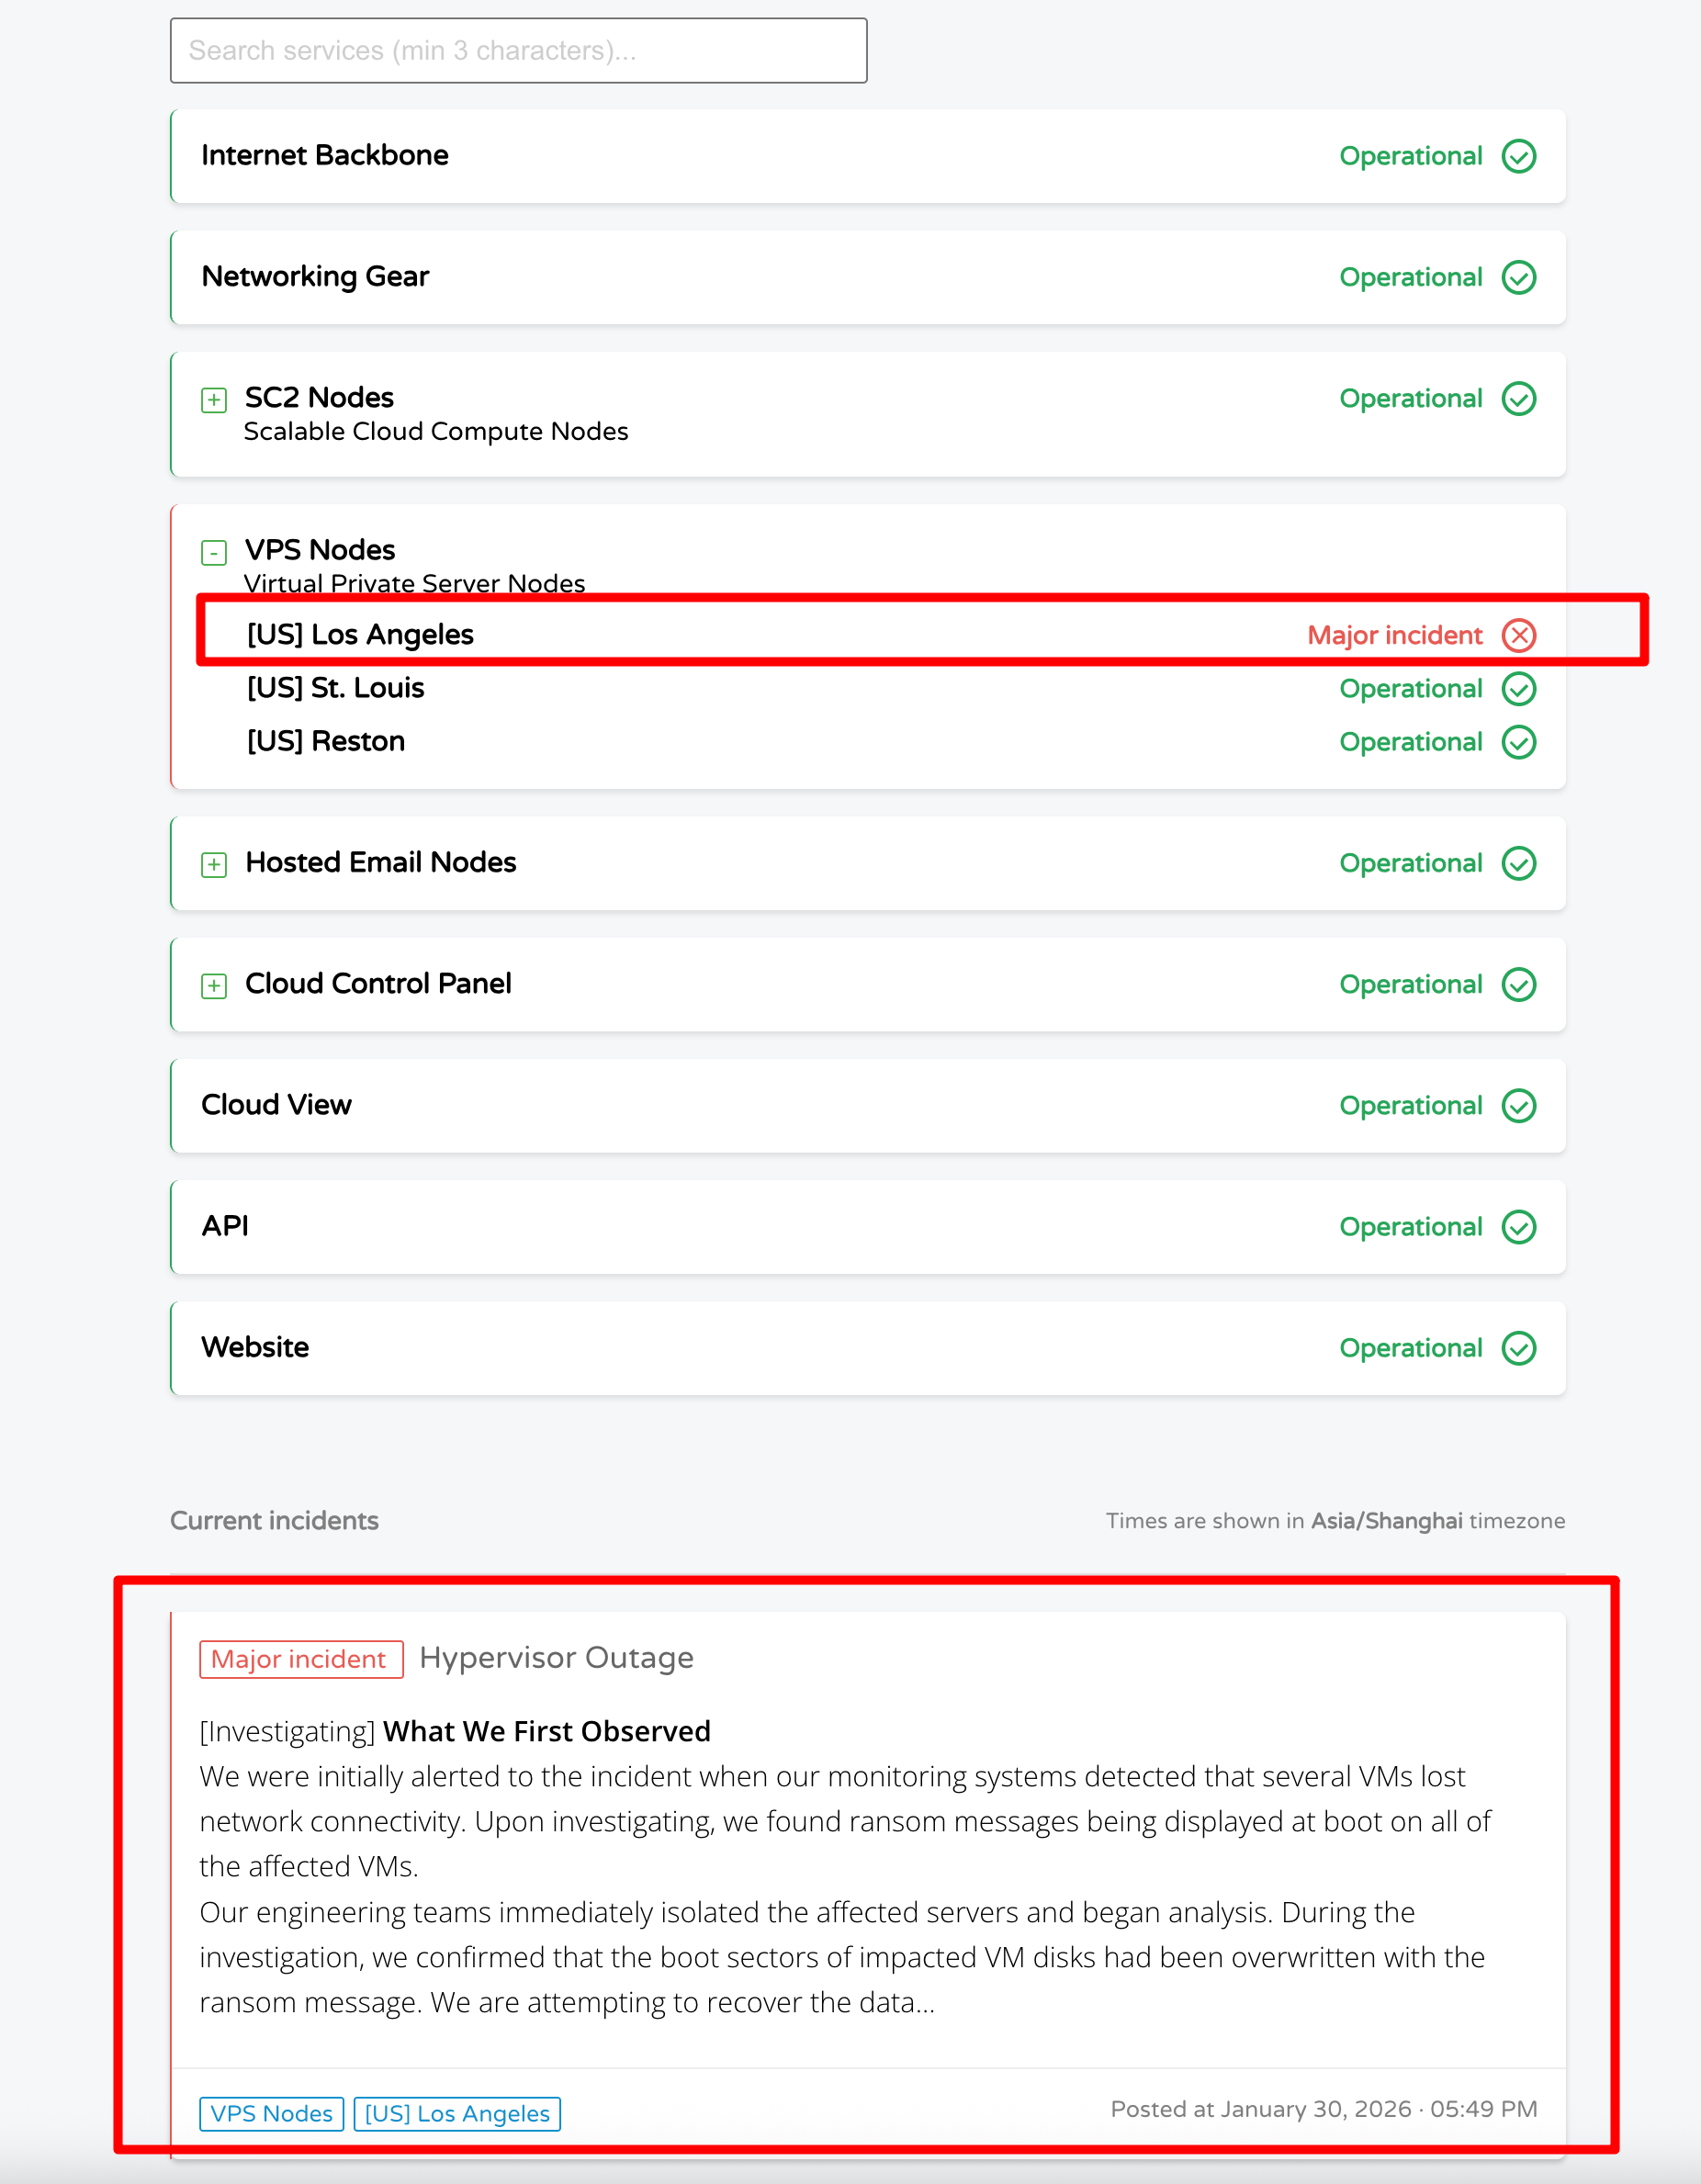Select the [US] St. Louis node row

[x=336, y=688]
